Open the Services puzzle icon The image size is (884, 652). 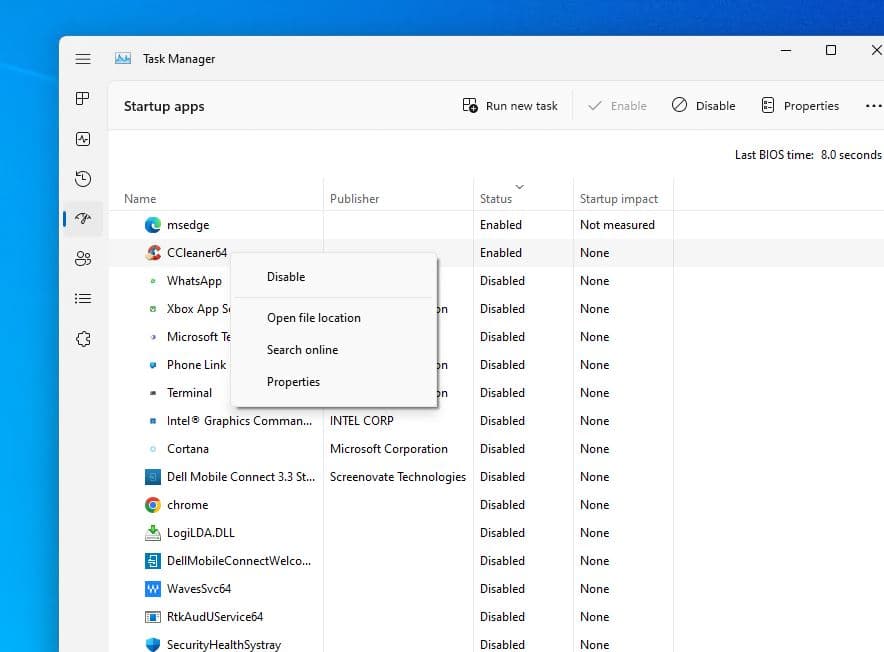(x=83, y=339)
